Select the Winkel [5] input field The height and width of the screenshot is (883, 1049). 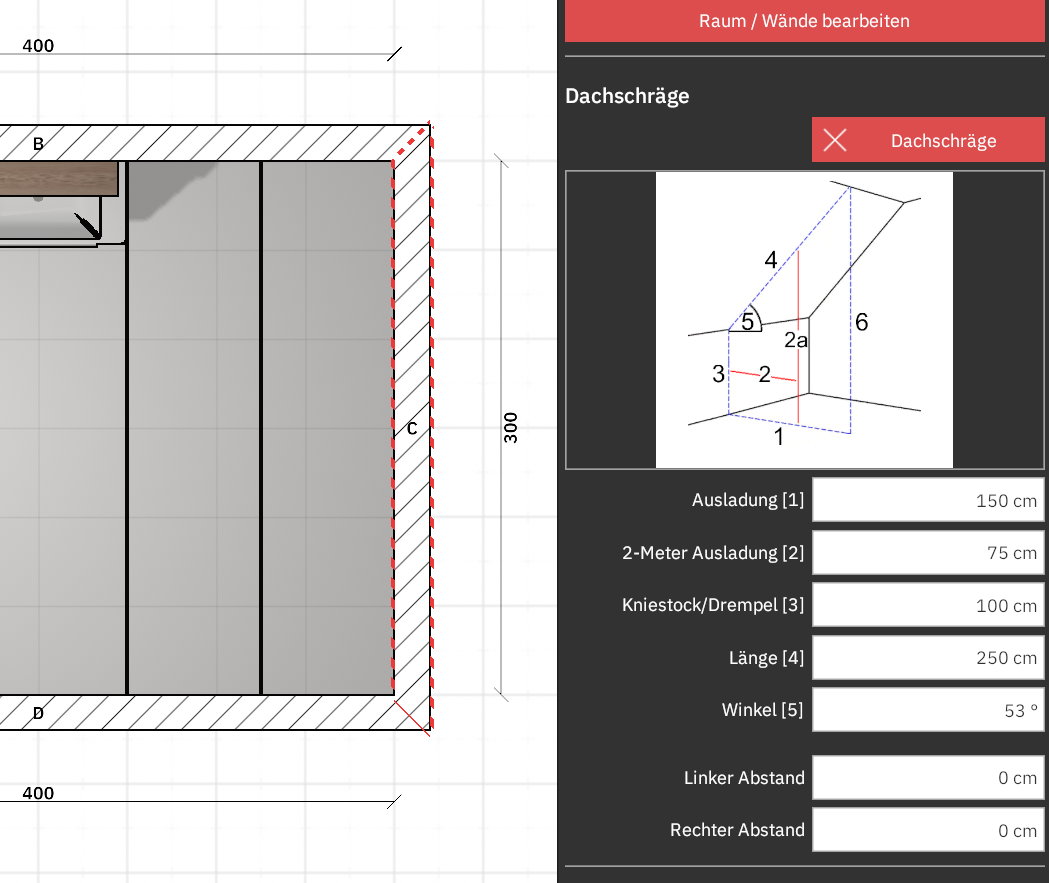coord(928,710)
